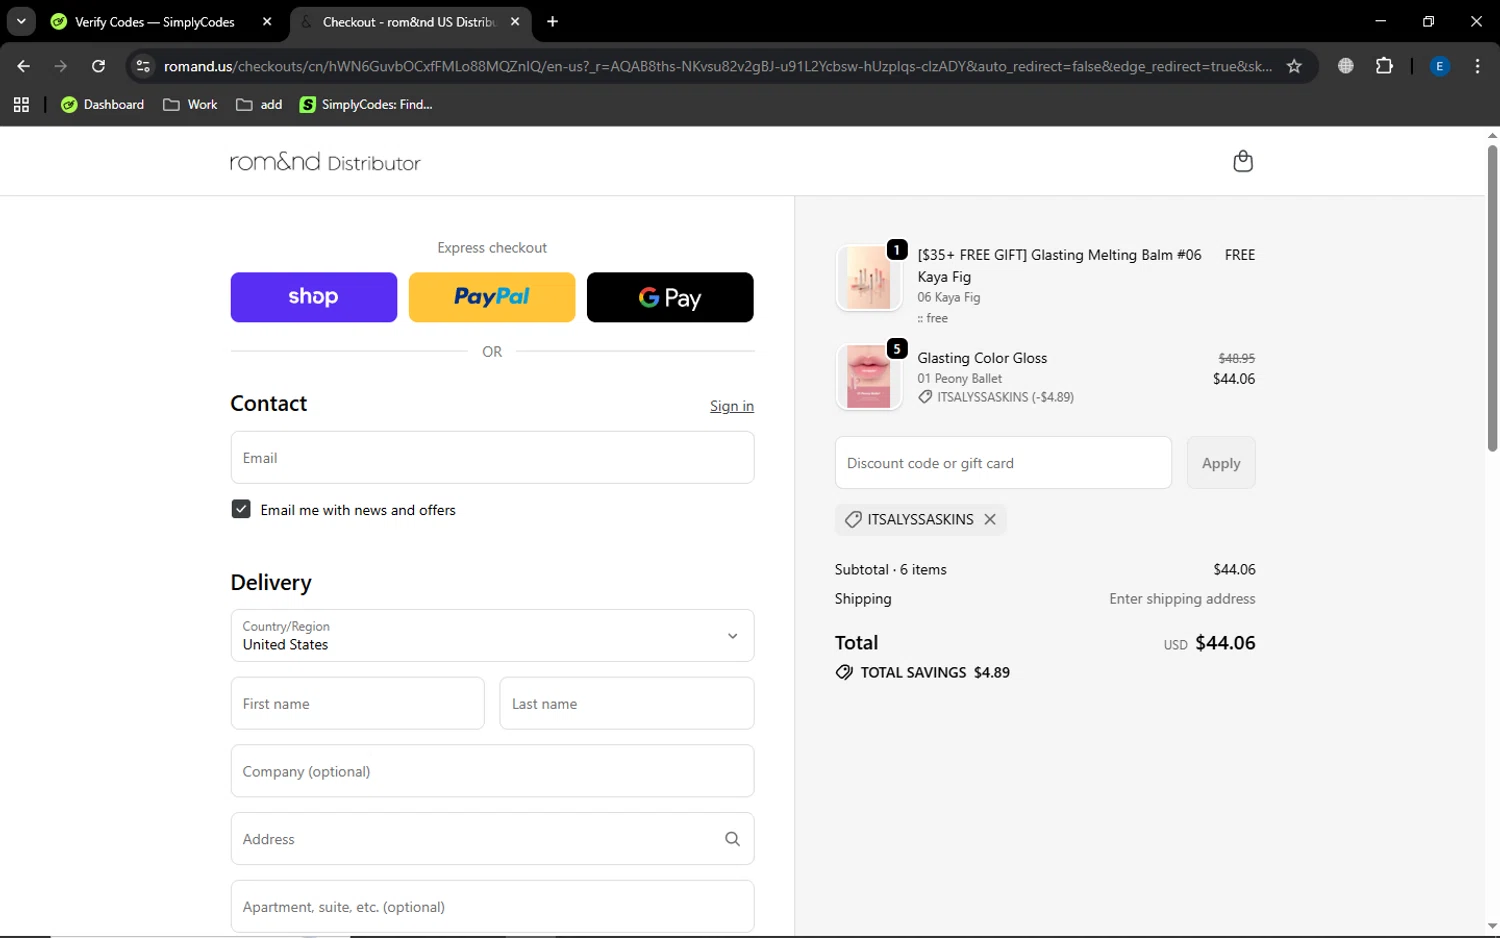Click the Glasting Color Gloss product thumbnail
This screenshot has width=1500, height=938.
(868, 377)
